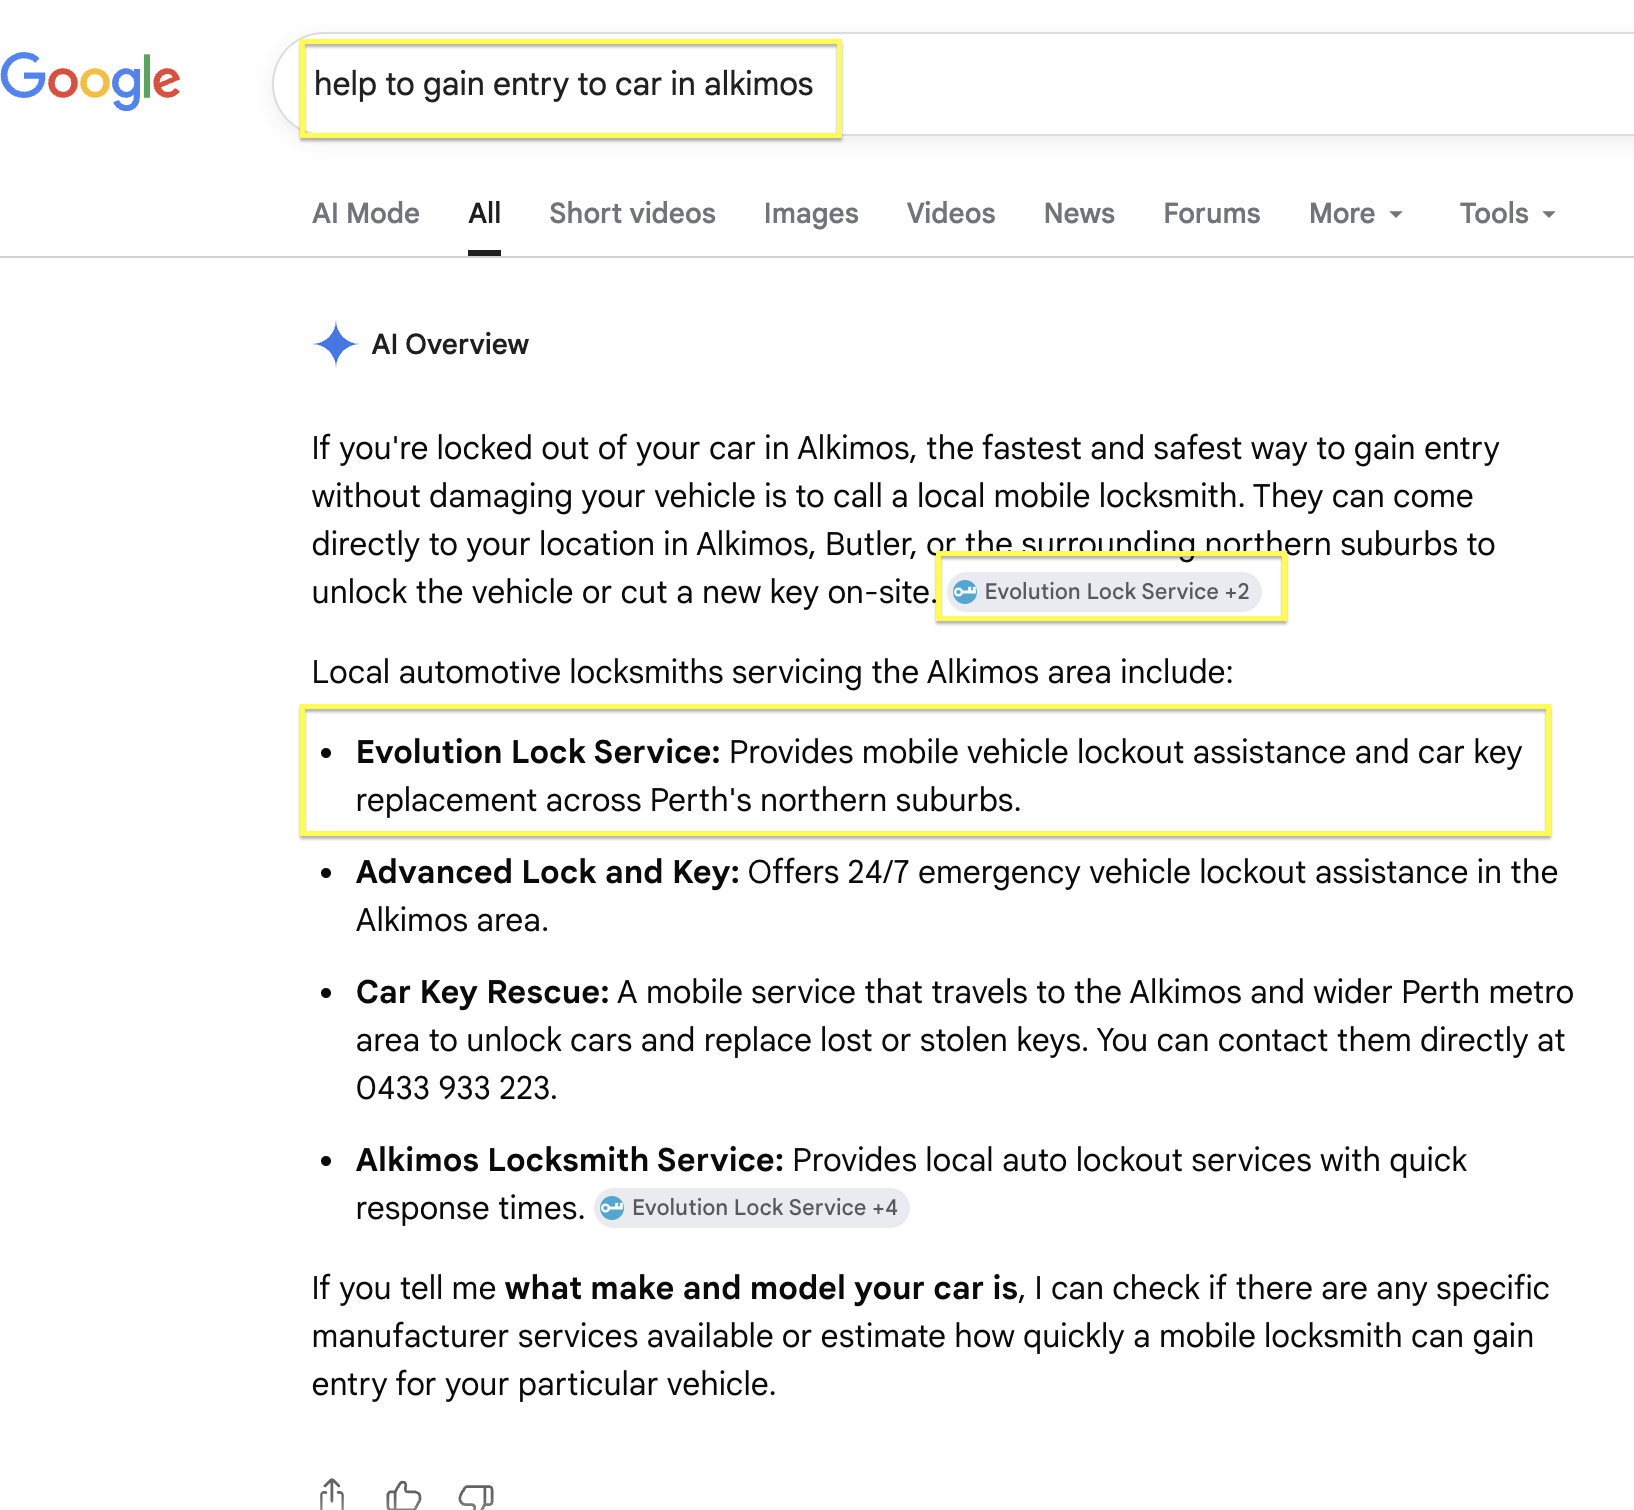1634x1510 pixels.
Task: Share the AI Overview response
Action: tap(332, 1494)
